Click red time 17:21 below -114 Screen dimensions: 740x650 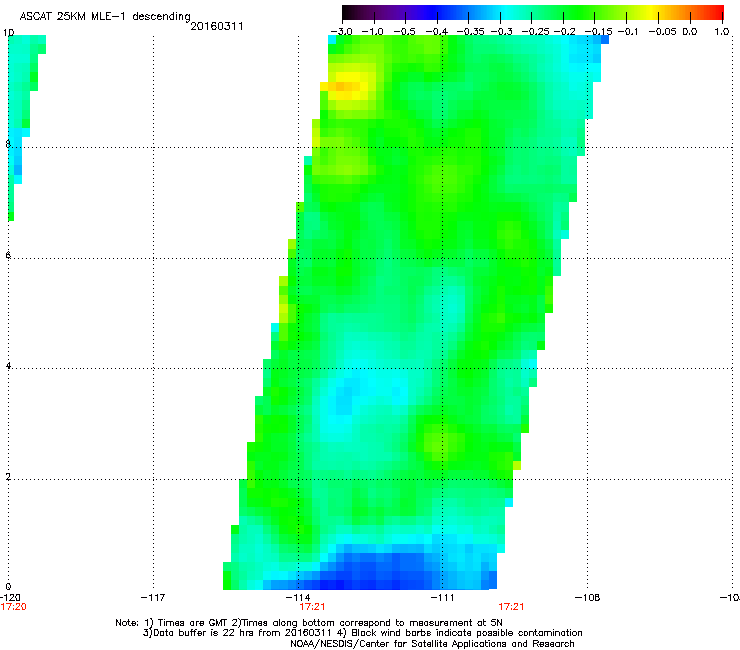pyautogui.click(x=312, y=607)
